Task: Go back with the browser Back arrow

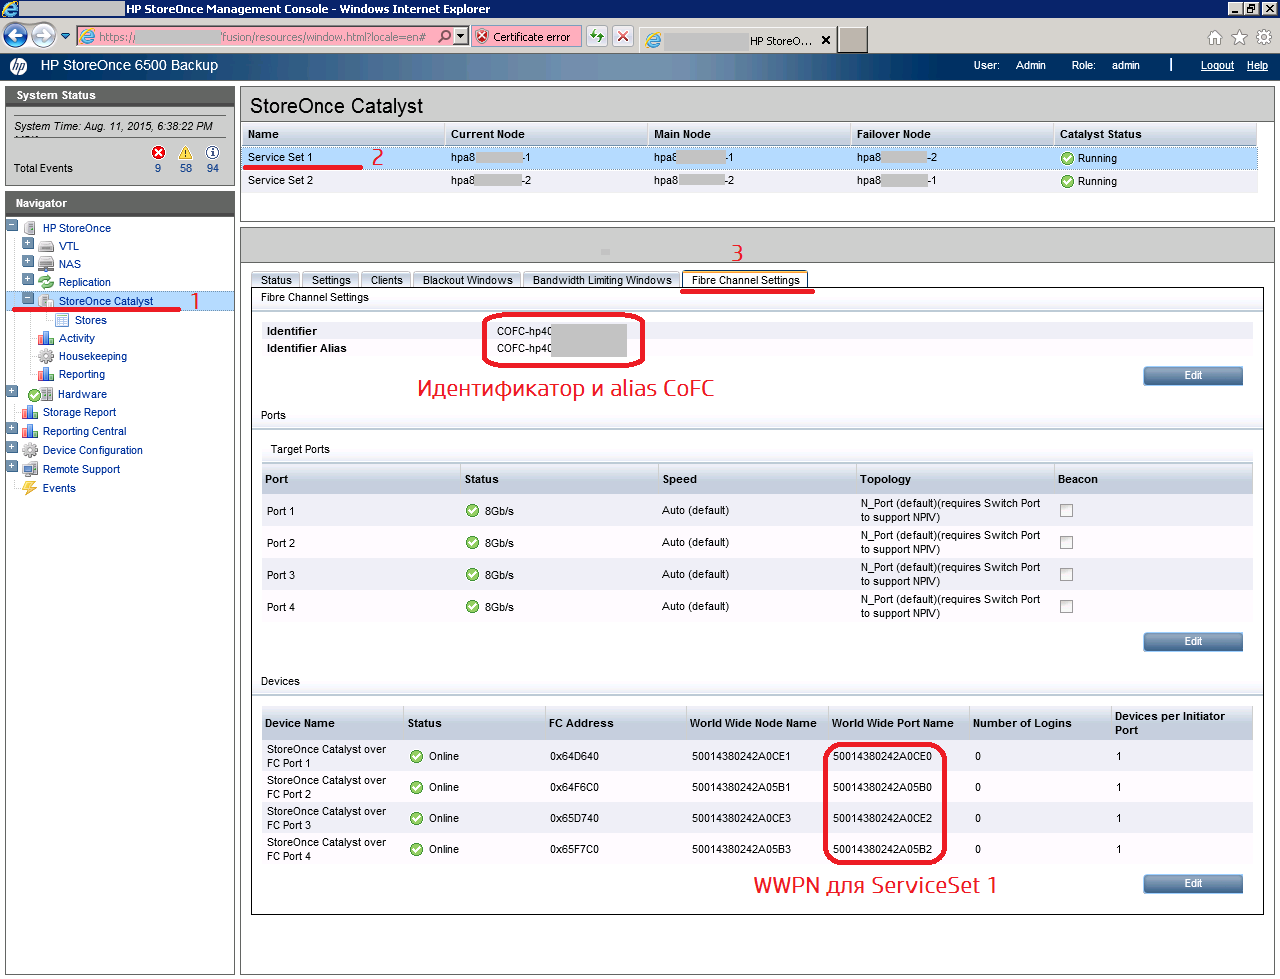Action: pyautogui.click(x=15, y=37)
